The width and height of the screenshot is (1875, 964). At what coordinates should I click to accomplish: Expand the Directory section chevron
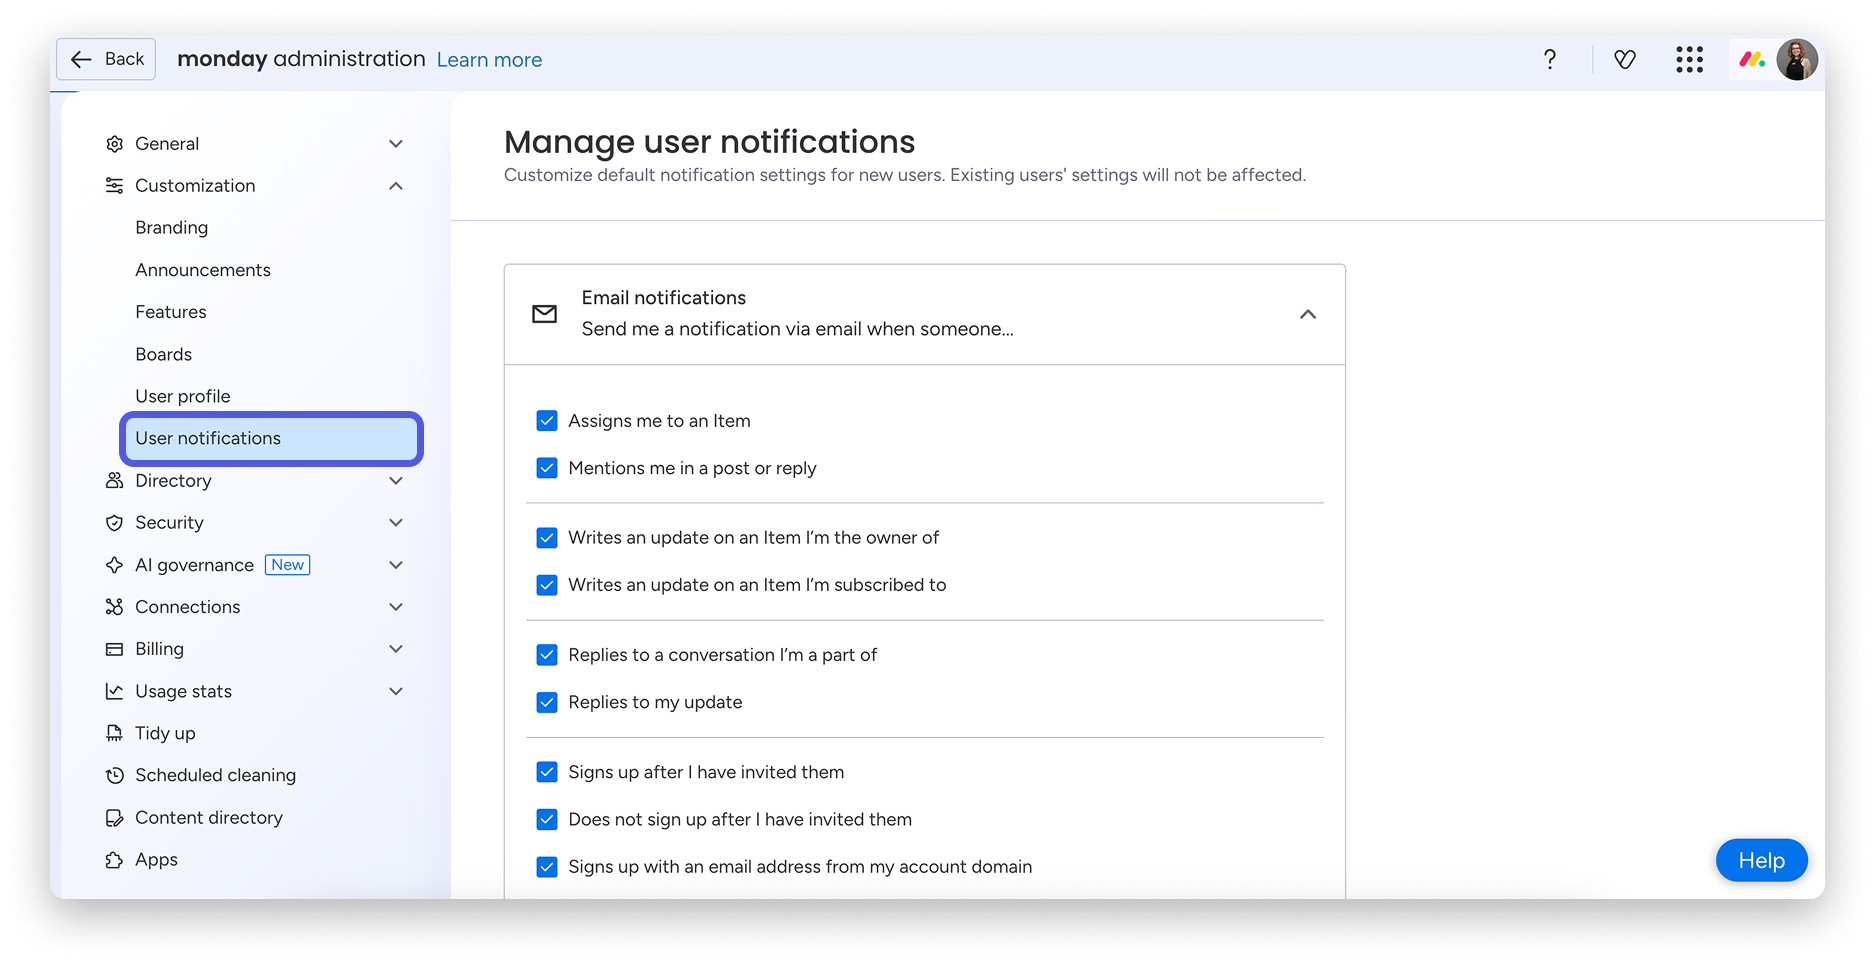click(x=396, y=481)
